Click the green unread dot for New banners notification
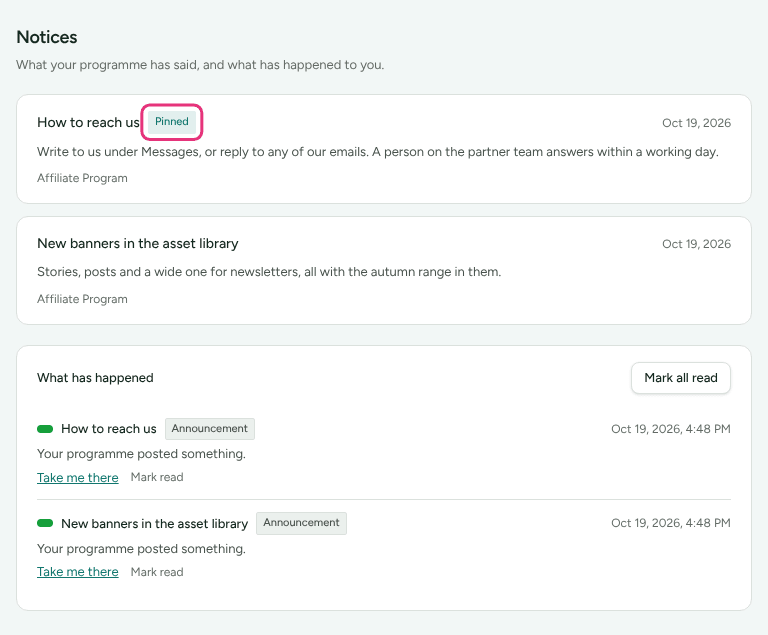 click(x=45, y=523)
